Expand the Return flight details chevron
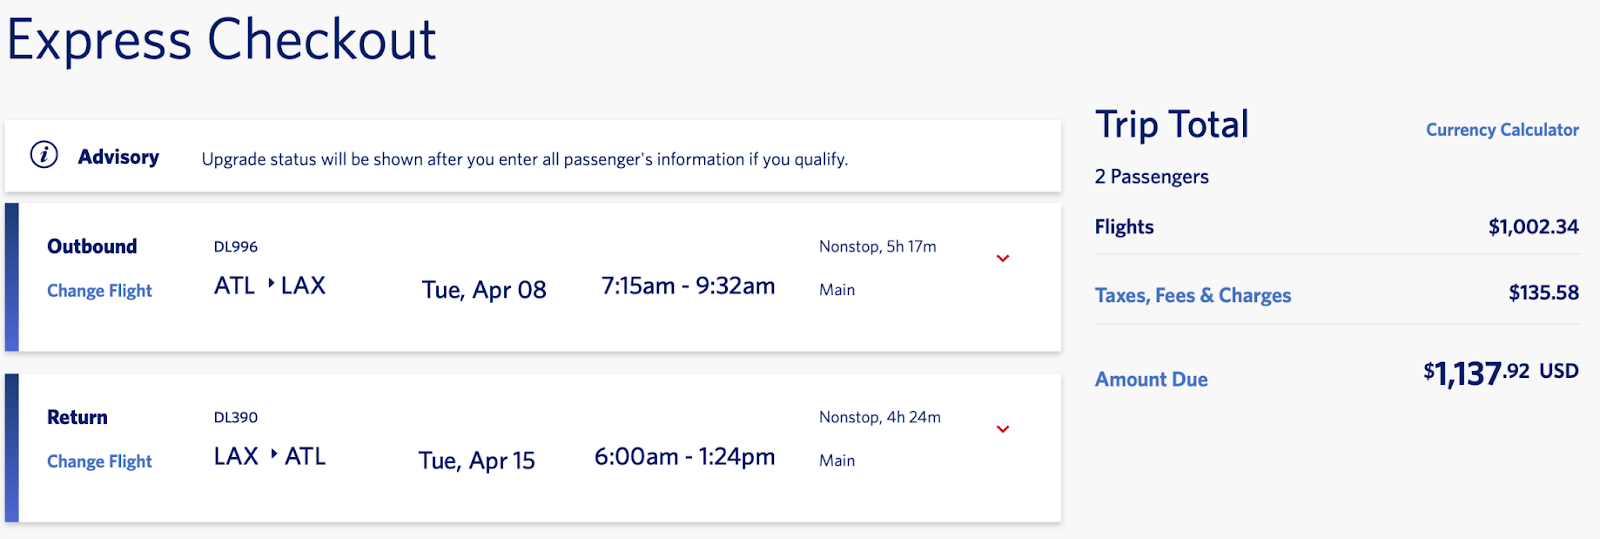This screenshot has height=539, width=1600. click(x=1003, y=430)
